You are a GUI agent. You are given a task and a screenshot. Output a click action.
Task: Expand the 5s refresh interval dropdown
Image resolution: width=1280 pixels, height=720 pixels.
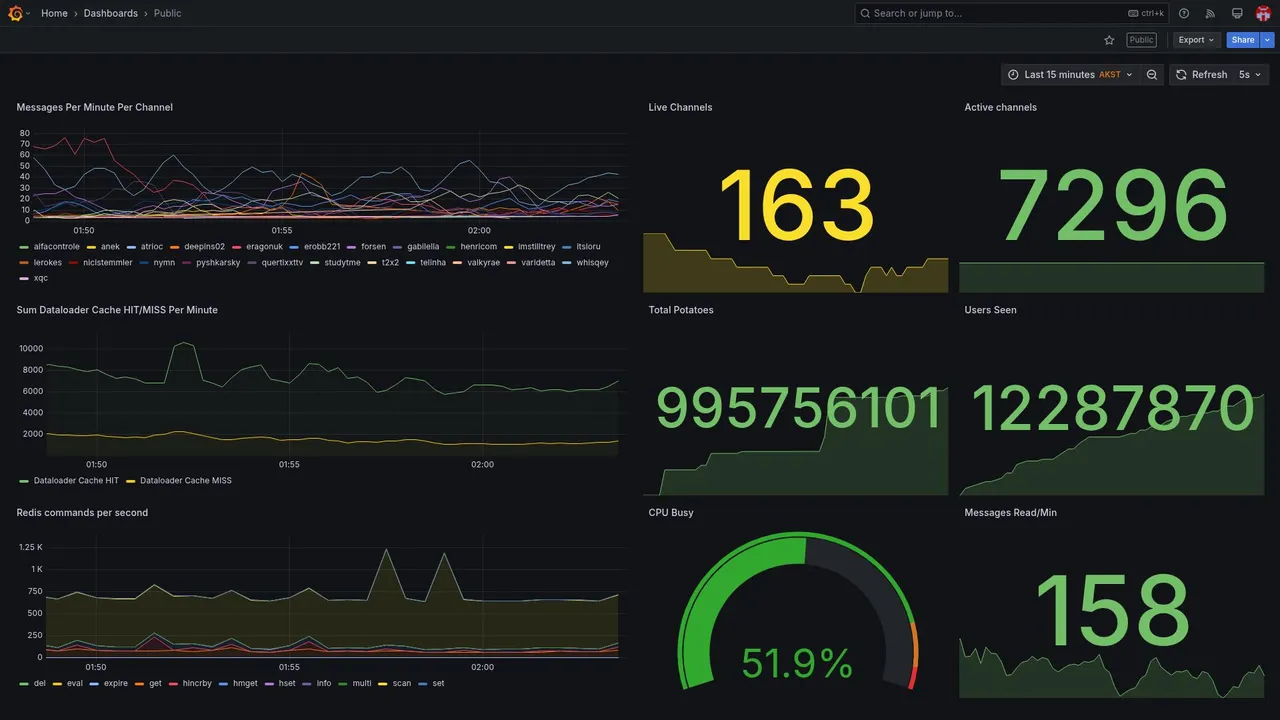tap(1250, 75)
